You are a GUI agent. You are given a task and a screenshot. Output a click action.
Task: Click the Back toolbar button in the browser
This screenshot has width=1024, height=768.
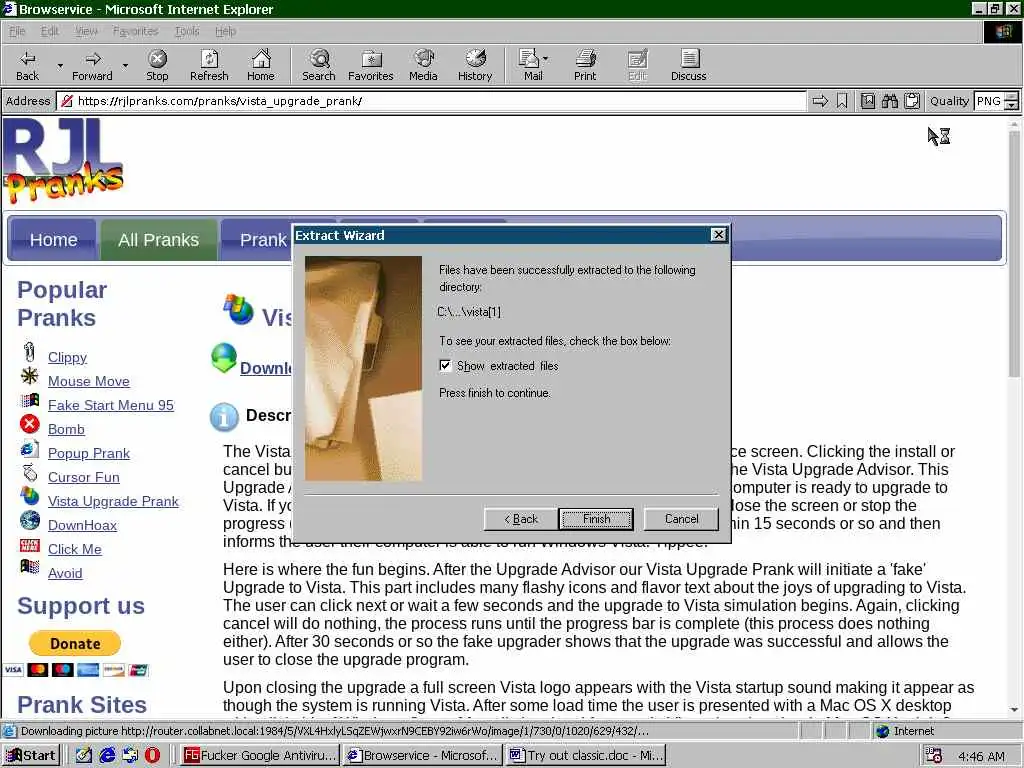(27, 65)
